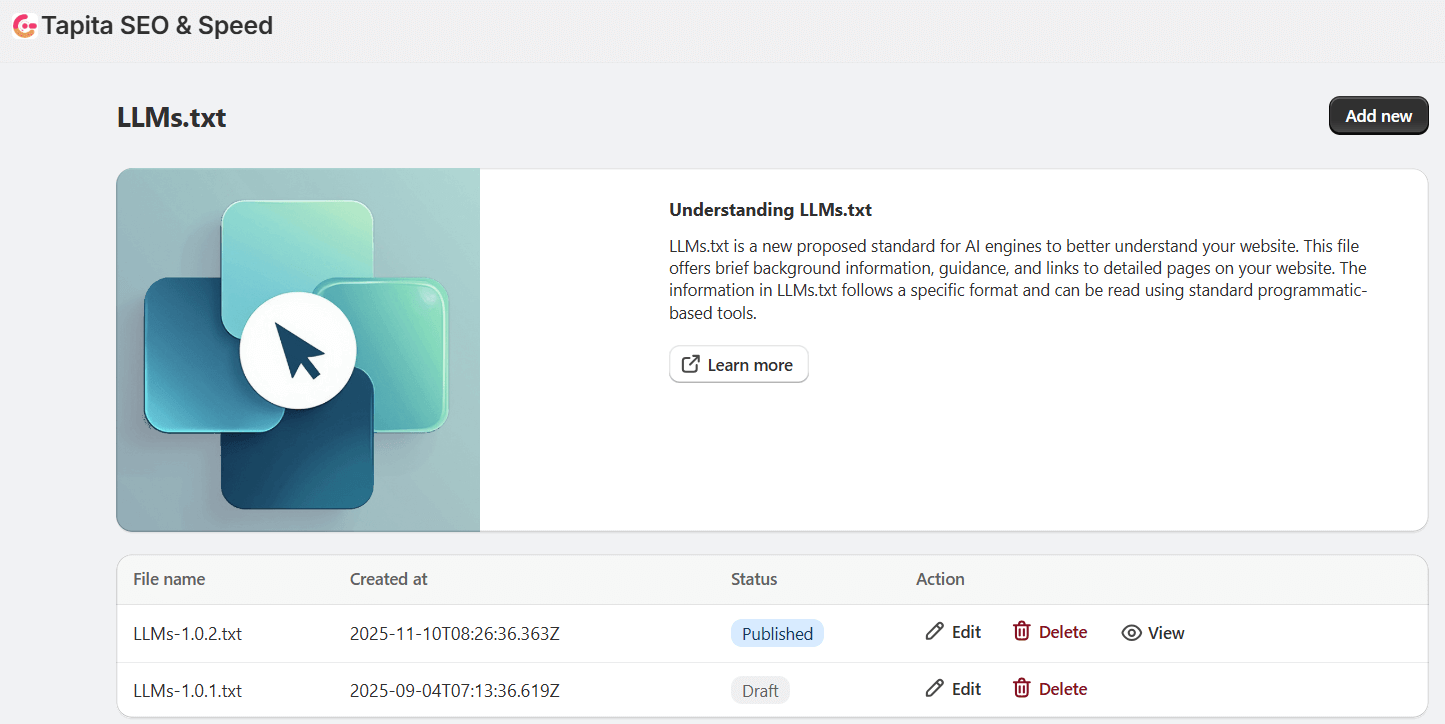The image size is (1445, 724).
Task: Click the pencil icon for LLMs-1.0.1.txt
Action: point(934,688)
